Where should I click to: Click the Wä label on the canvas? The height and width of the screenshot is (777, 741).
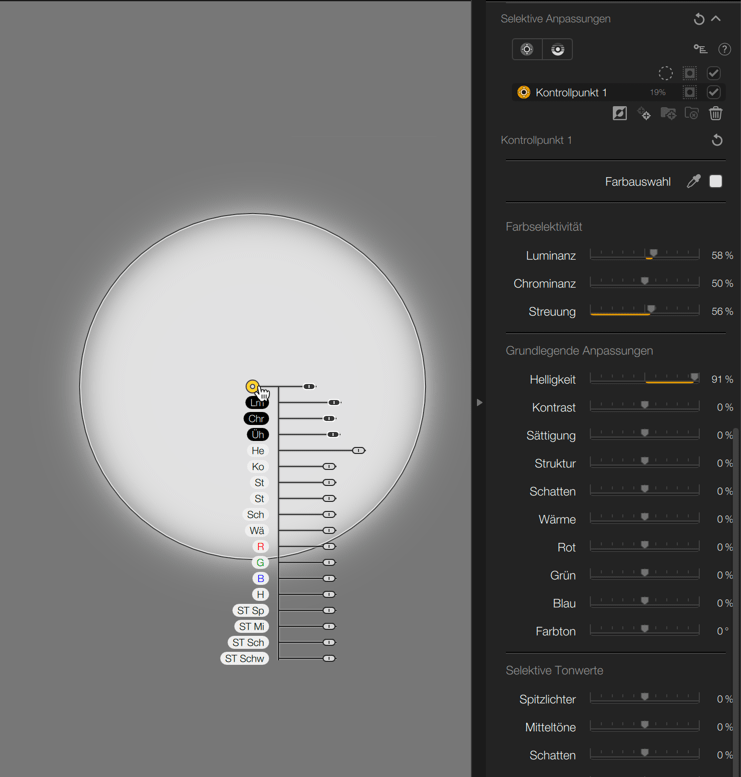pyautogui.click(x=257, y=531)
